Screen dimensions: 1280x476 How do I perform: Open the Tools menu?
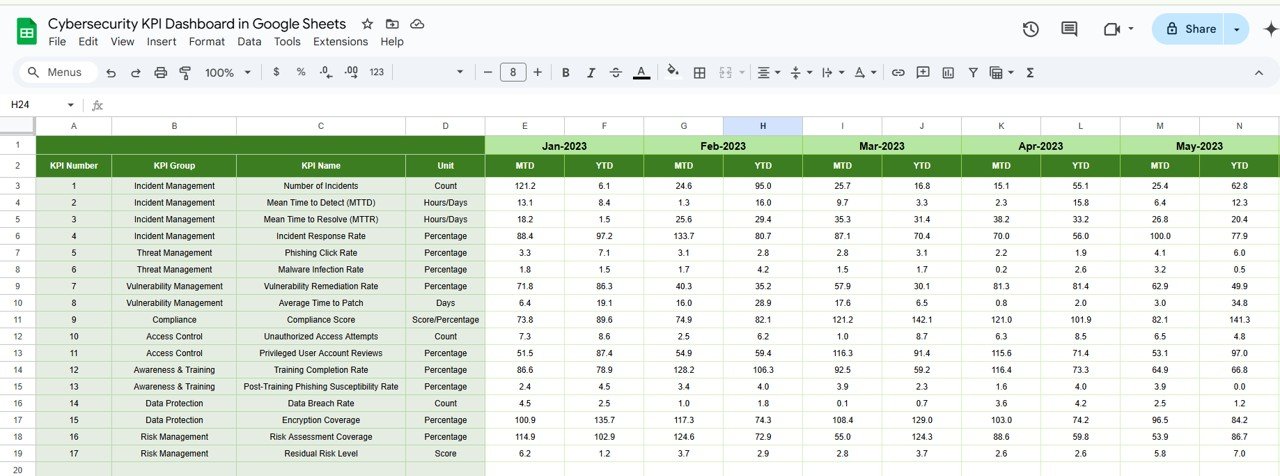pyautogui.click(x=287, y=42)
